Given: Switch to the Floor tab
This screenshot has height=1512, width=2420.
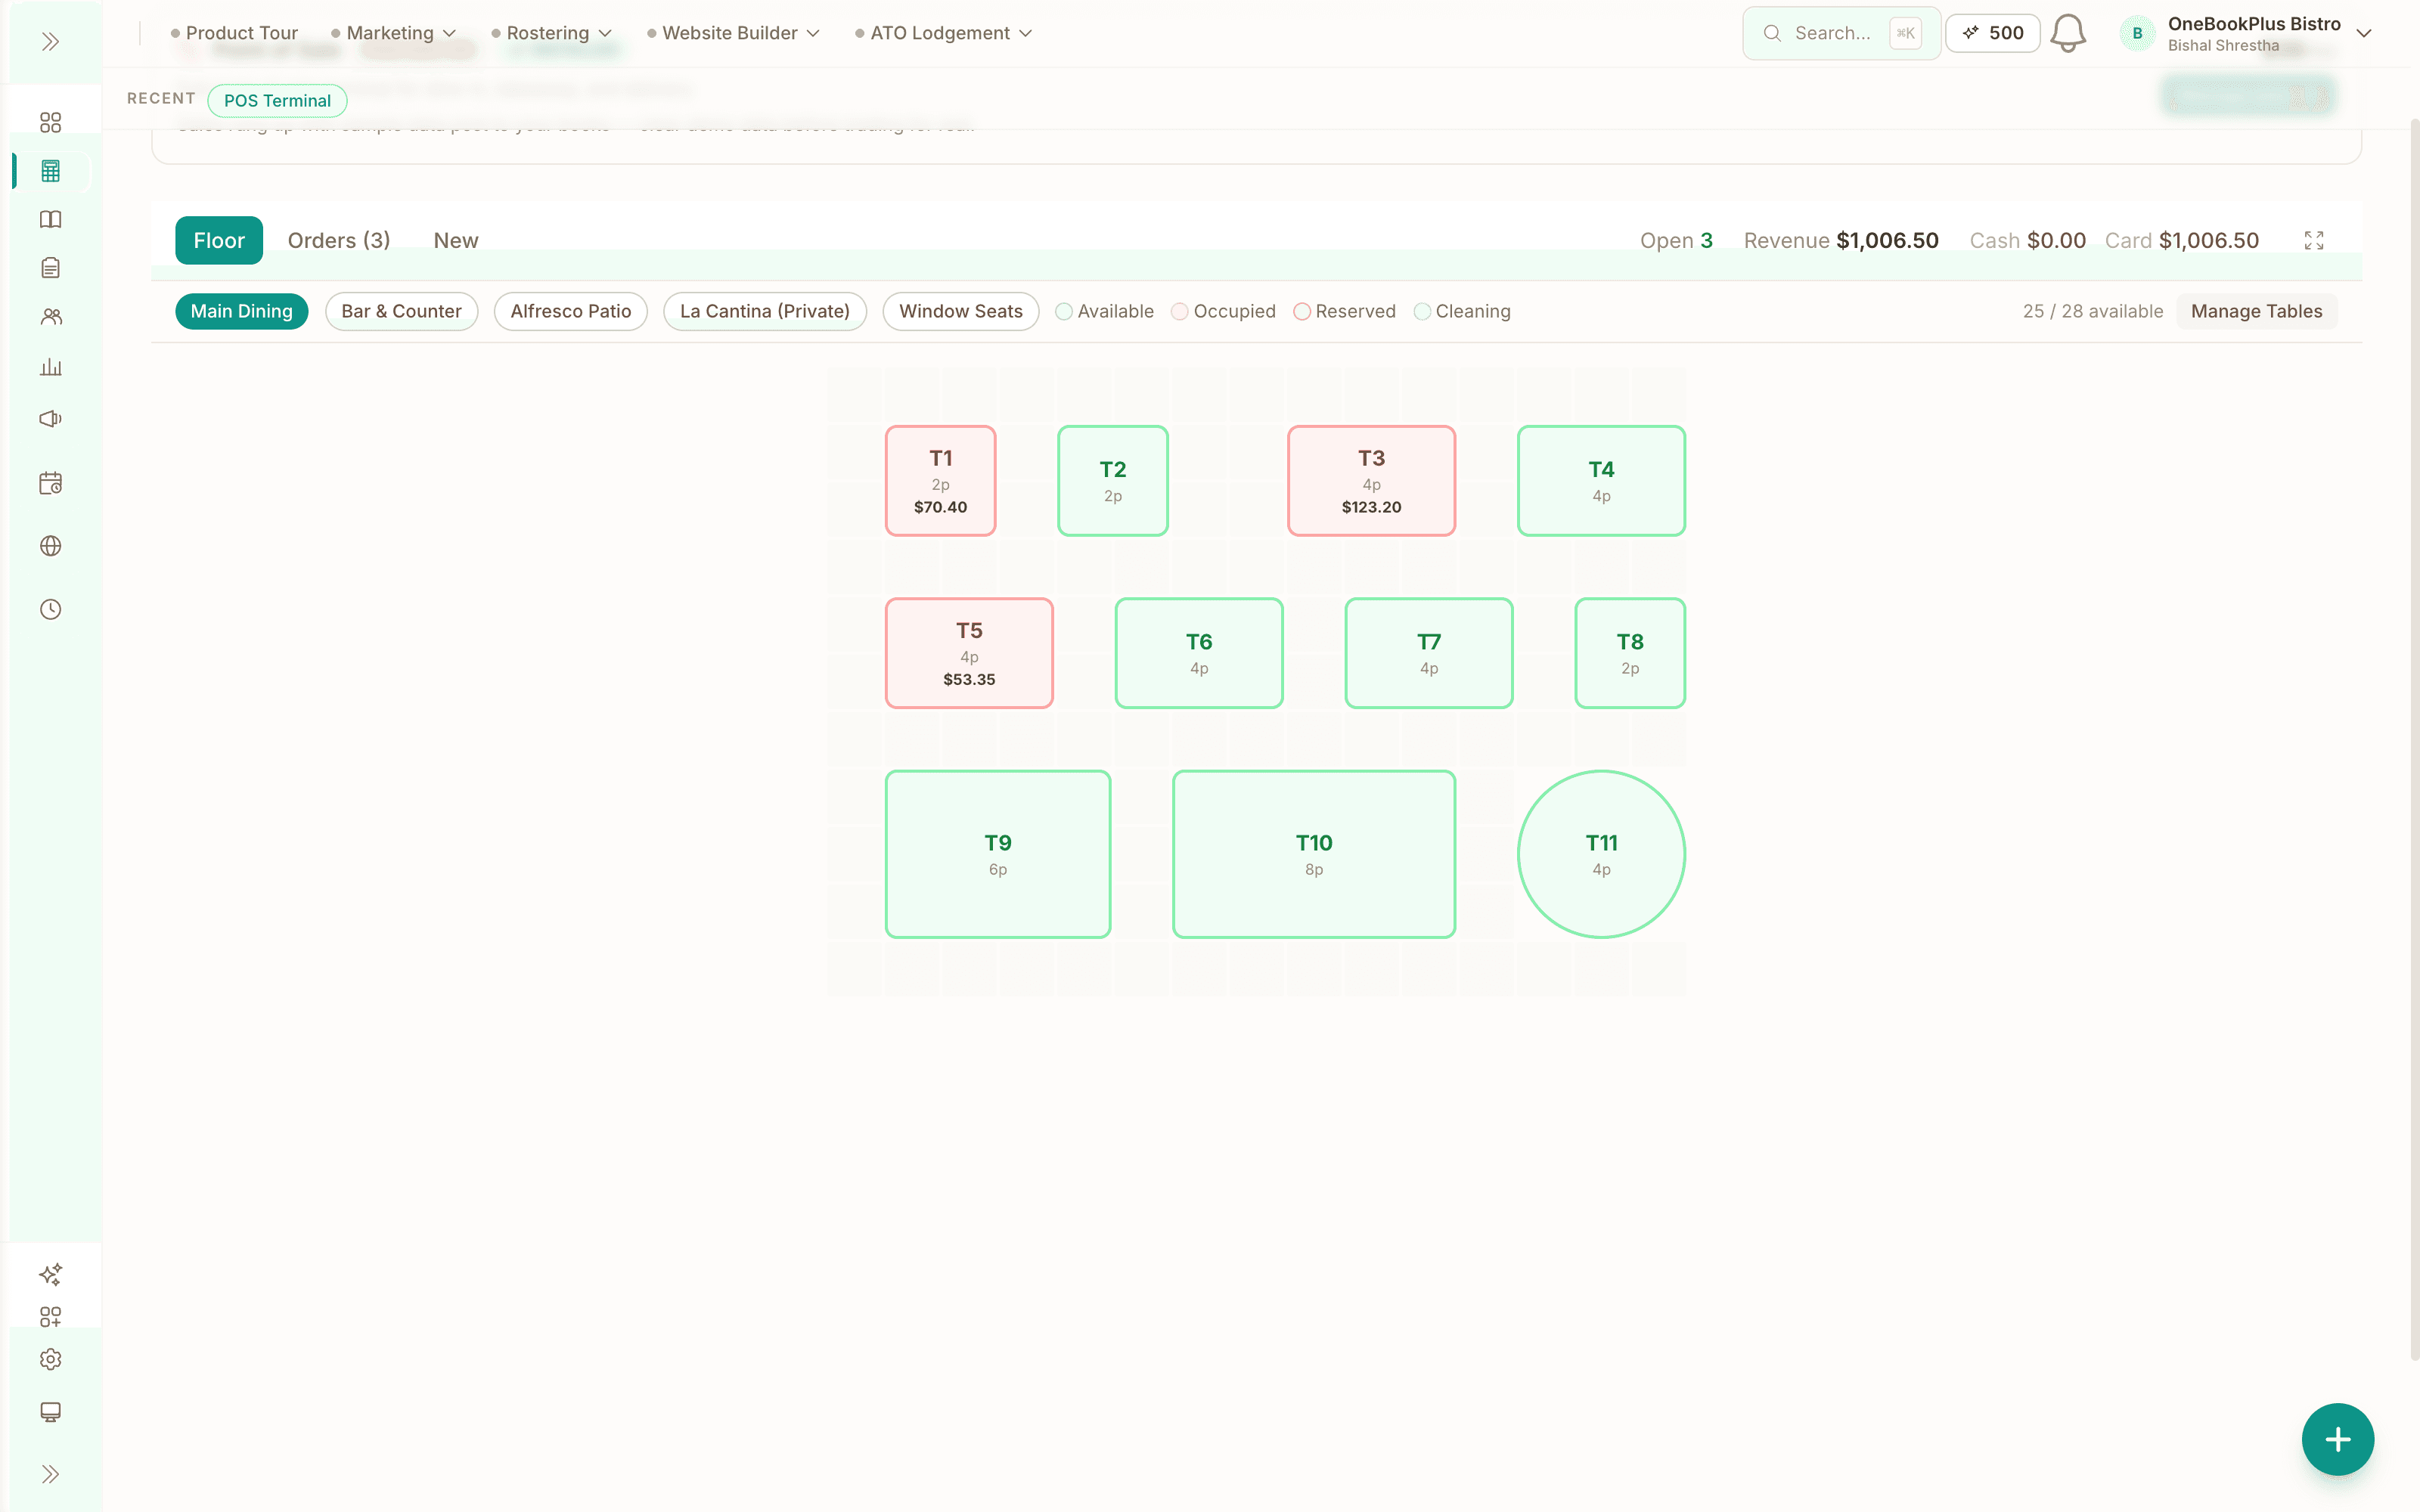Looking at the screenshot, I should (x=219, y=240).
